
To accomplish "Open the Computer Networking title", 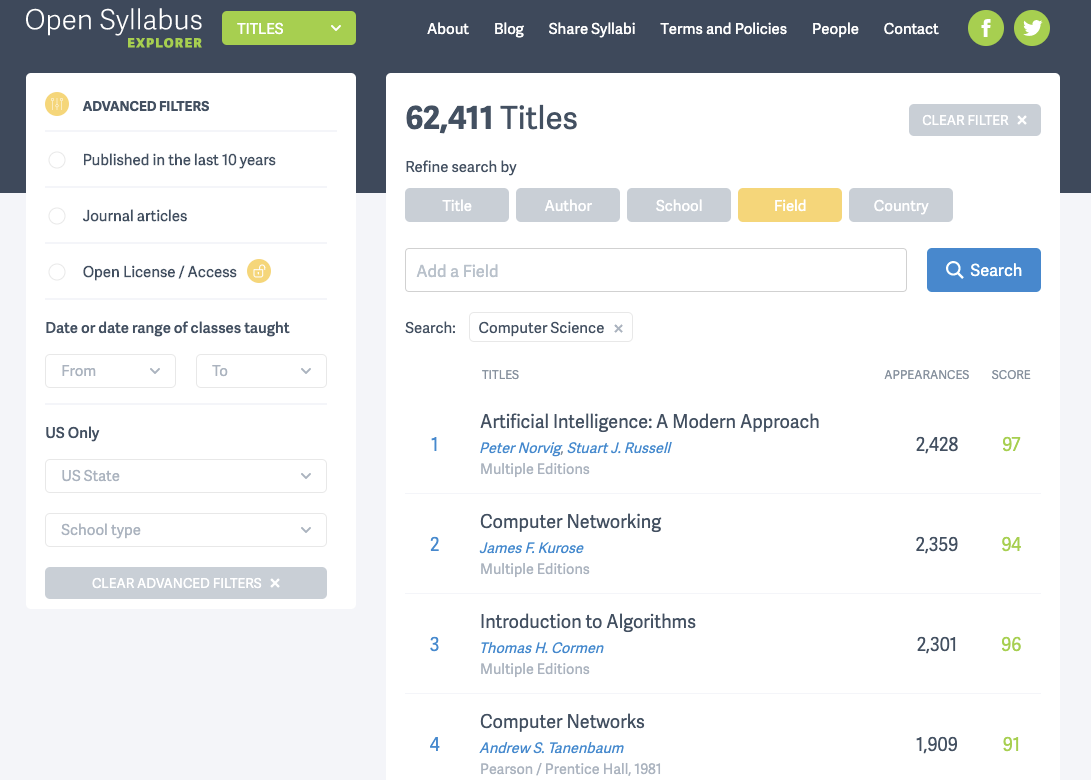I will point(571,522).
